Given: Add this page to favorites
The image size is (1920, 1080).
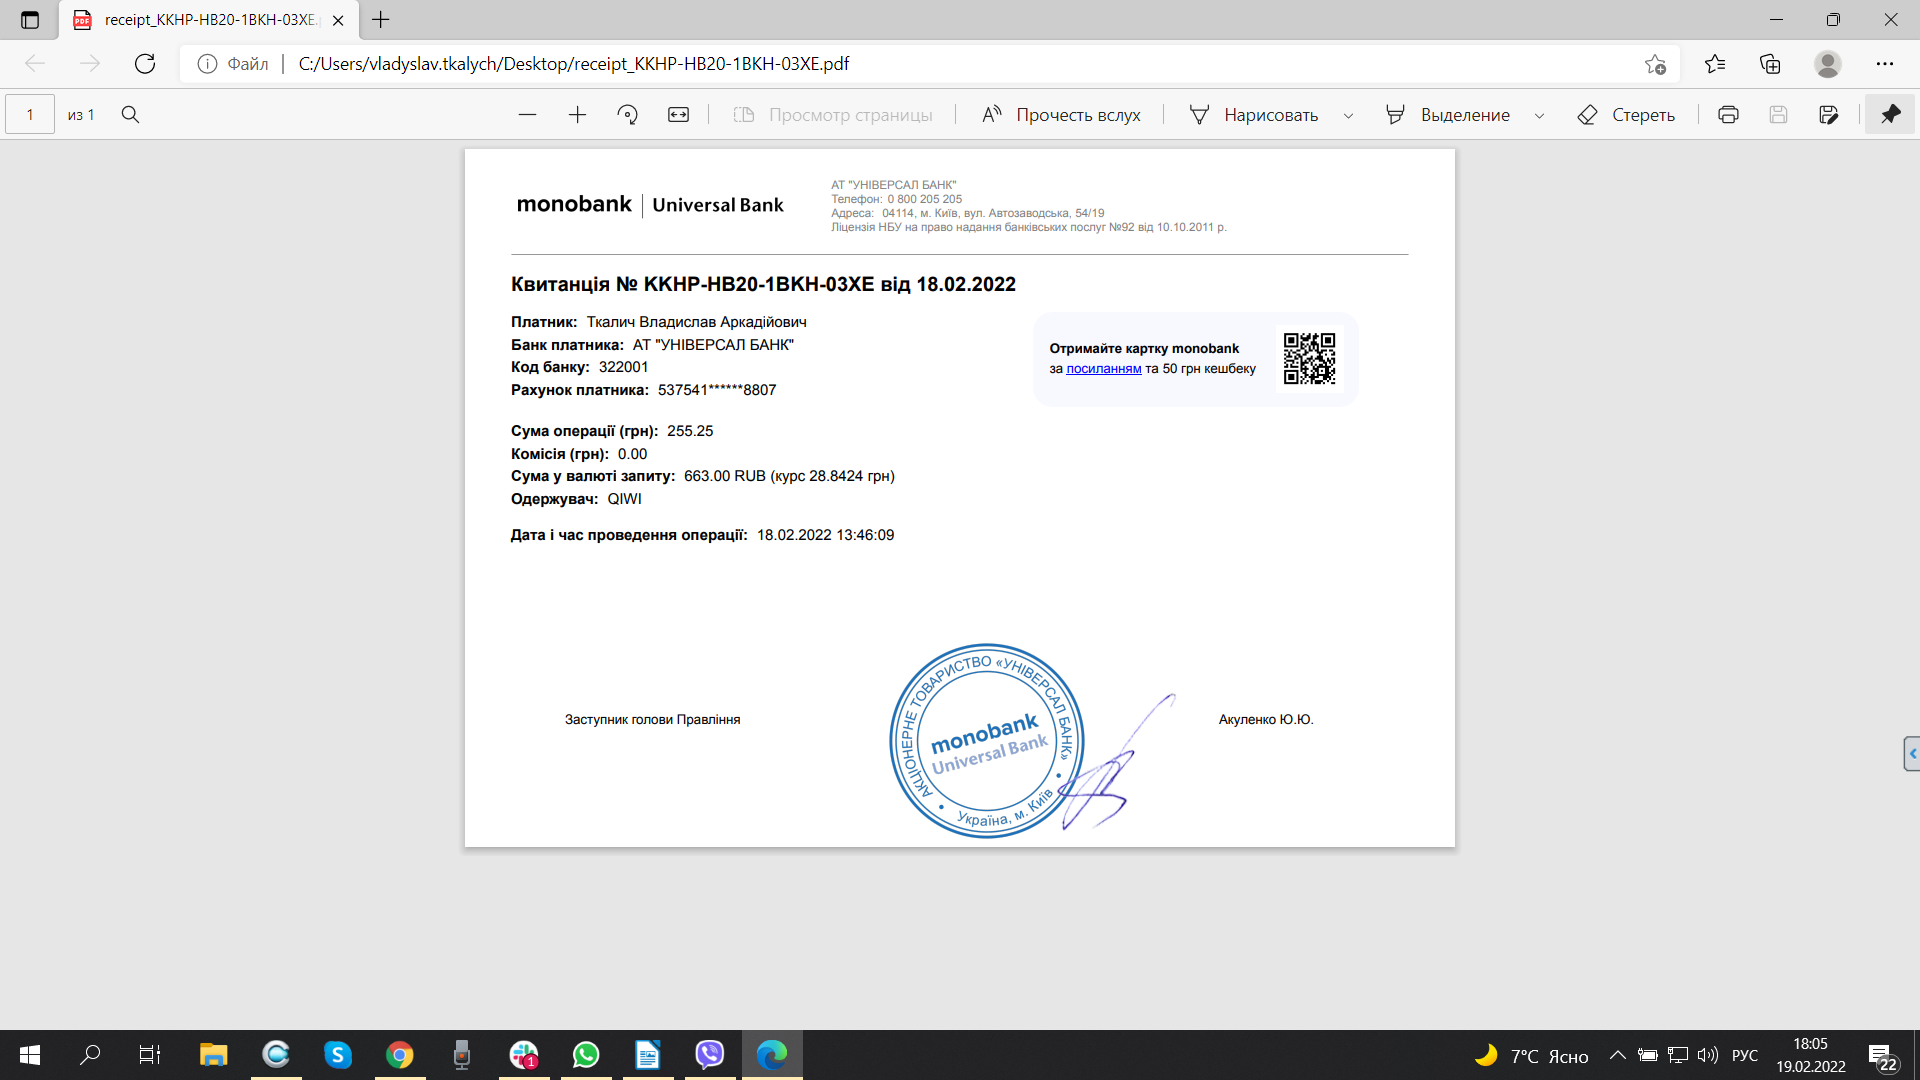Looking at the screenshot, I should (1655, 64).
